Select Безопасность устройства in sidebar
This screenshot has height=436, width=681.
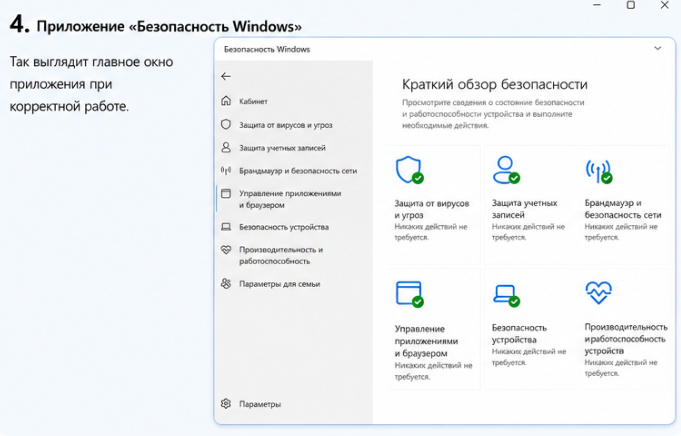click(x=284, y=227)
